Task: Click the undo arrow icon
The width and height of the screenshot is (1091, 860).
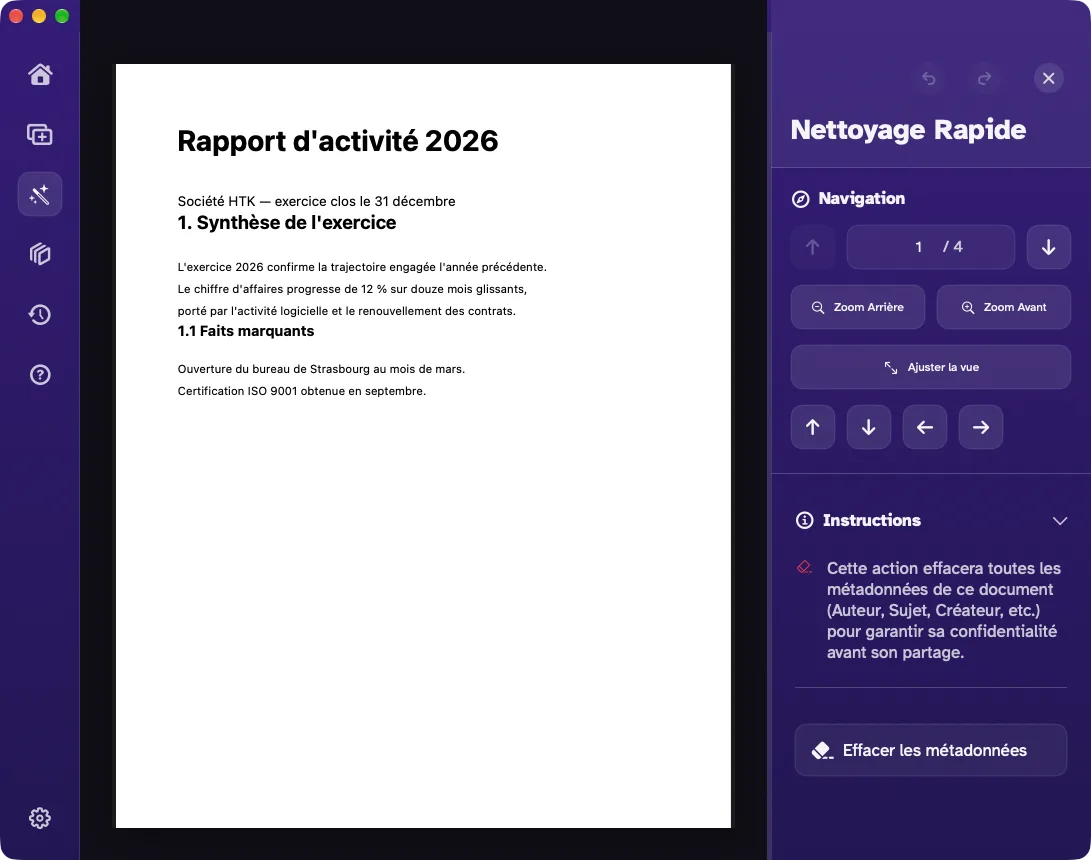Action: 929,78
